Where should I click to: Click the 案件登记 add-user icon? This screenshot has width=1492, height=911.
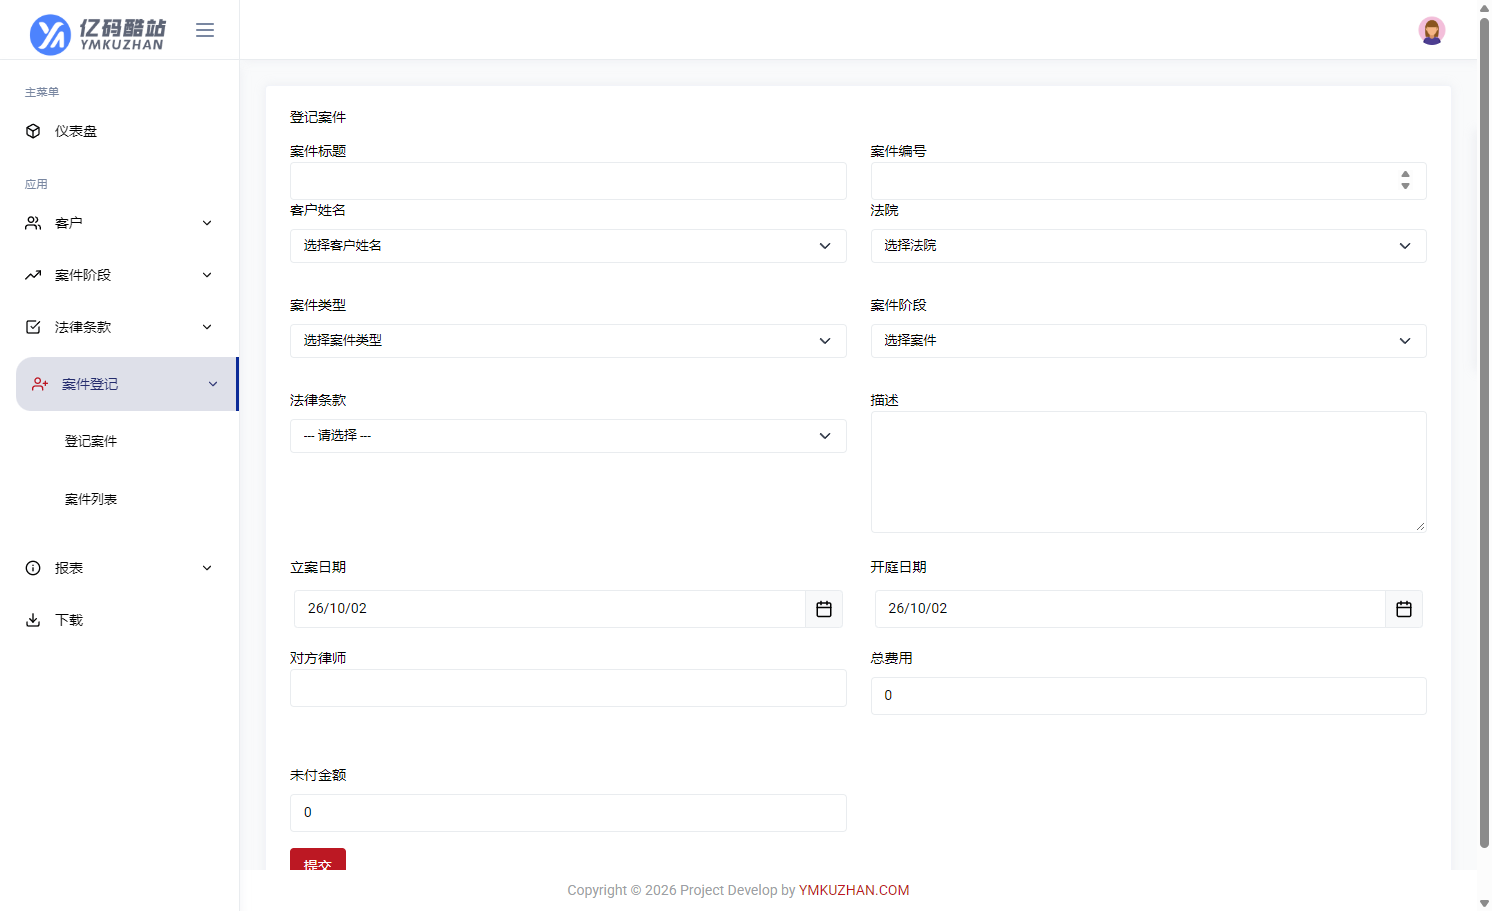click(x=40, y=384)
